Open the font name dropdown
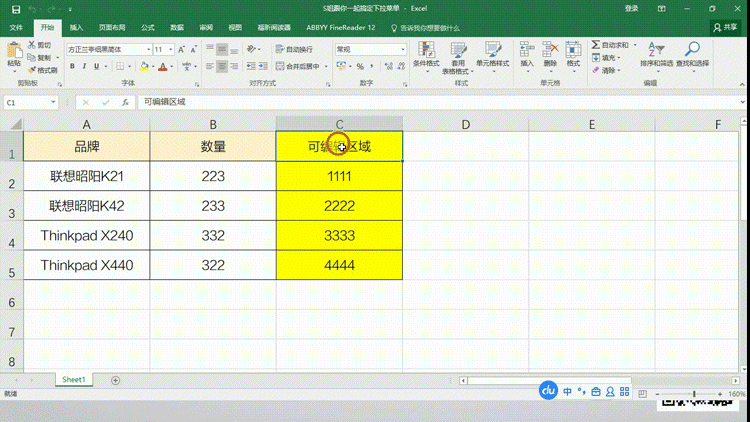The height and width of the screenshot is (422, 750). [x=149, y=49]
